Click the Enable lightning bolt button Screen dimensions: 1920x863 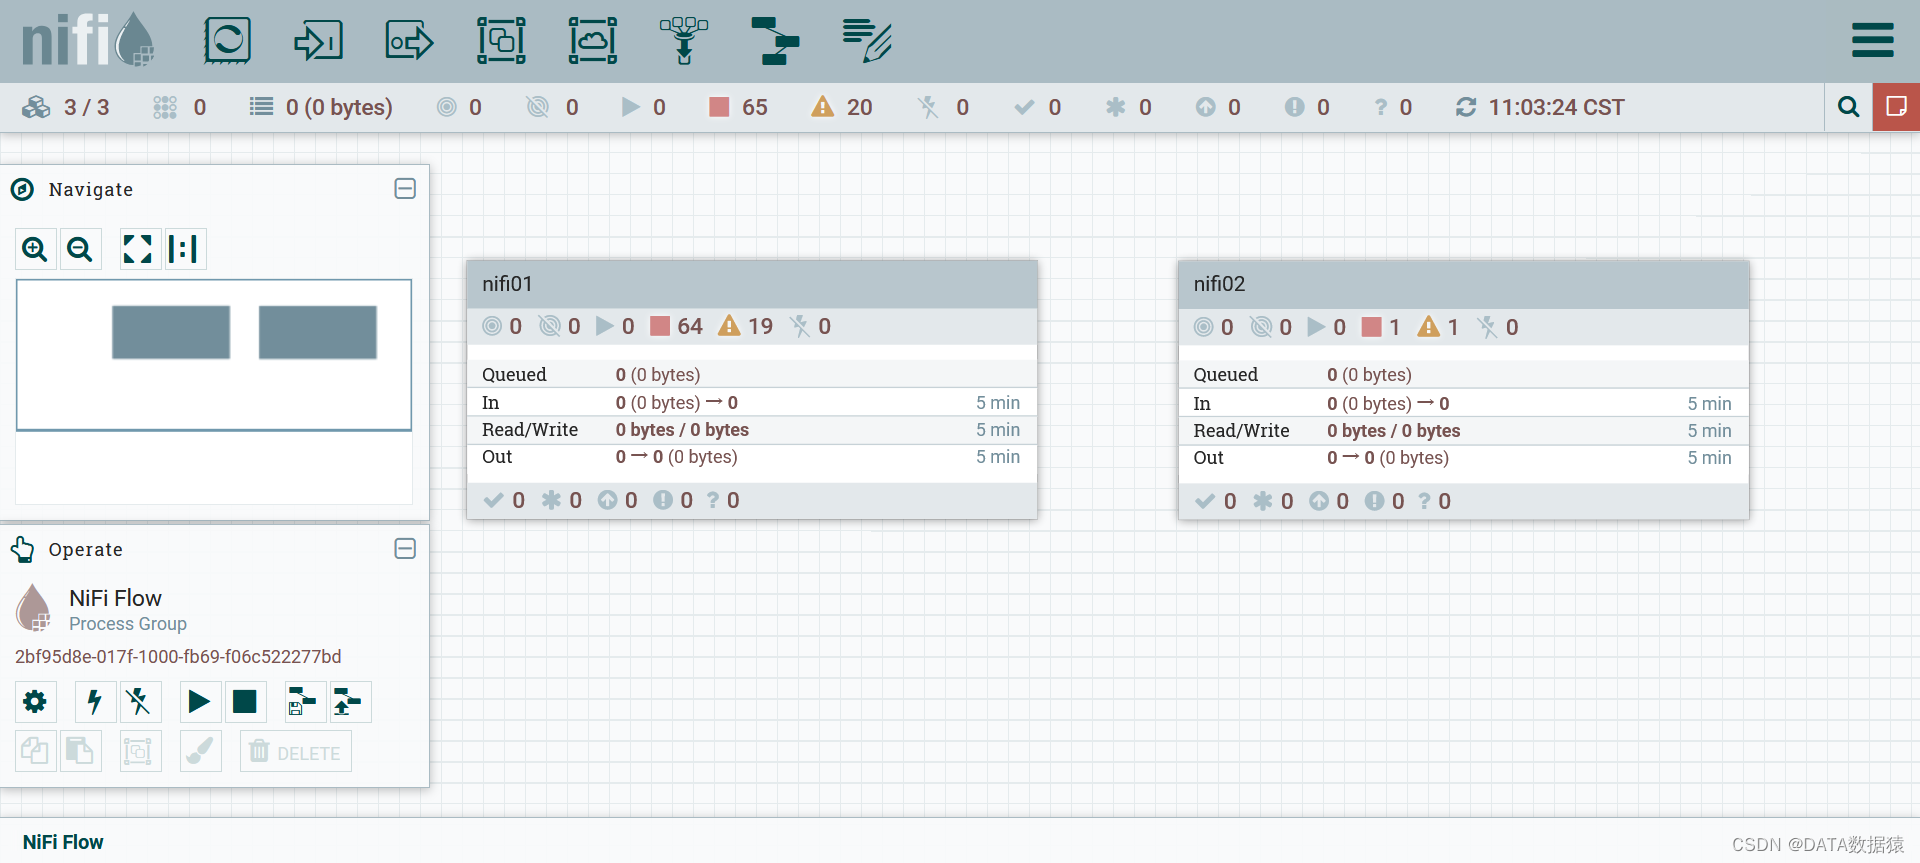[94, 702]
